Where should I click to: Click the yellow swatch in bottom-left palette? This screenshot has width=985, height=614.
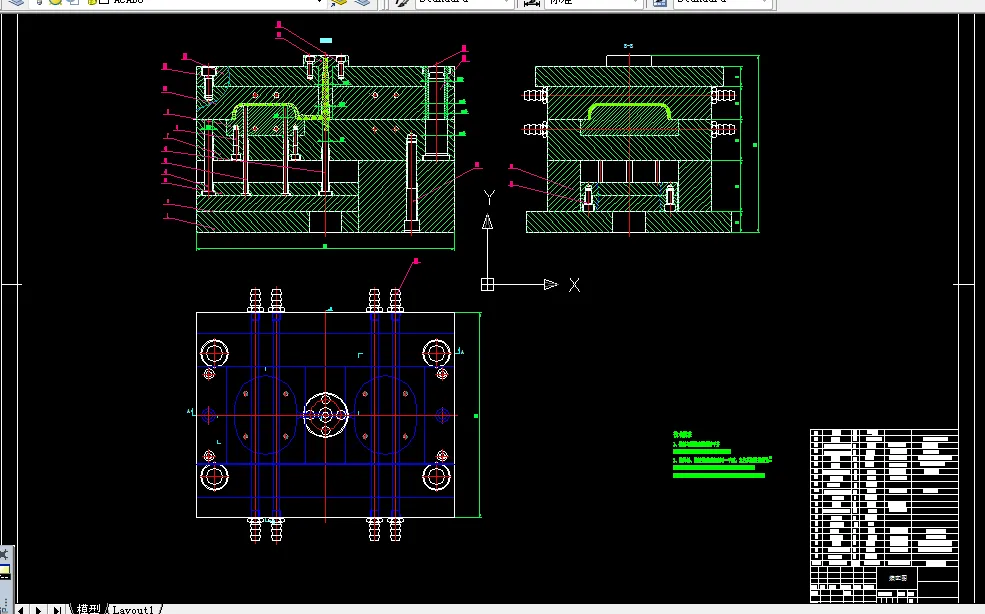(4, 571)
